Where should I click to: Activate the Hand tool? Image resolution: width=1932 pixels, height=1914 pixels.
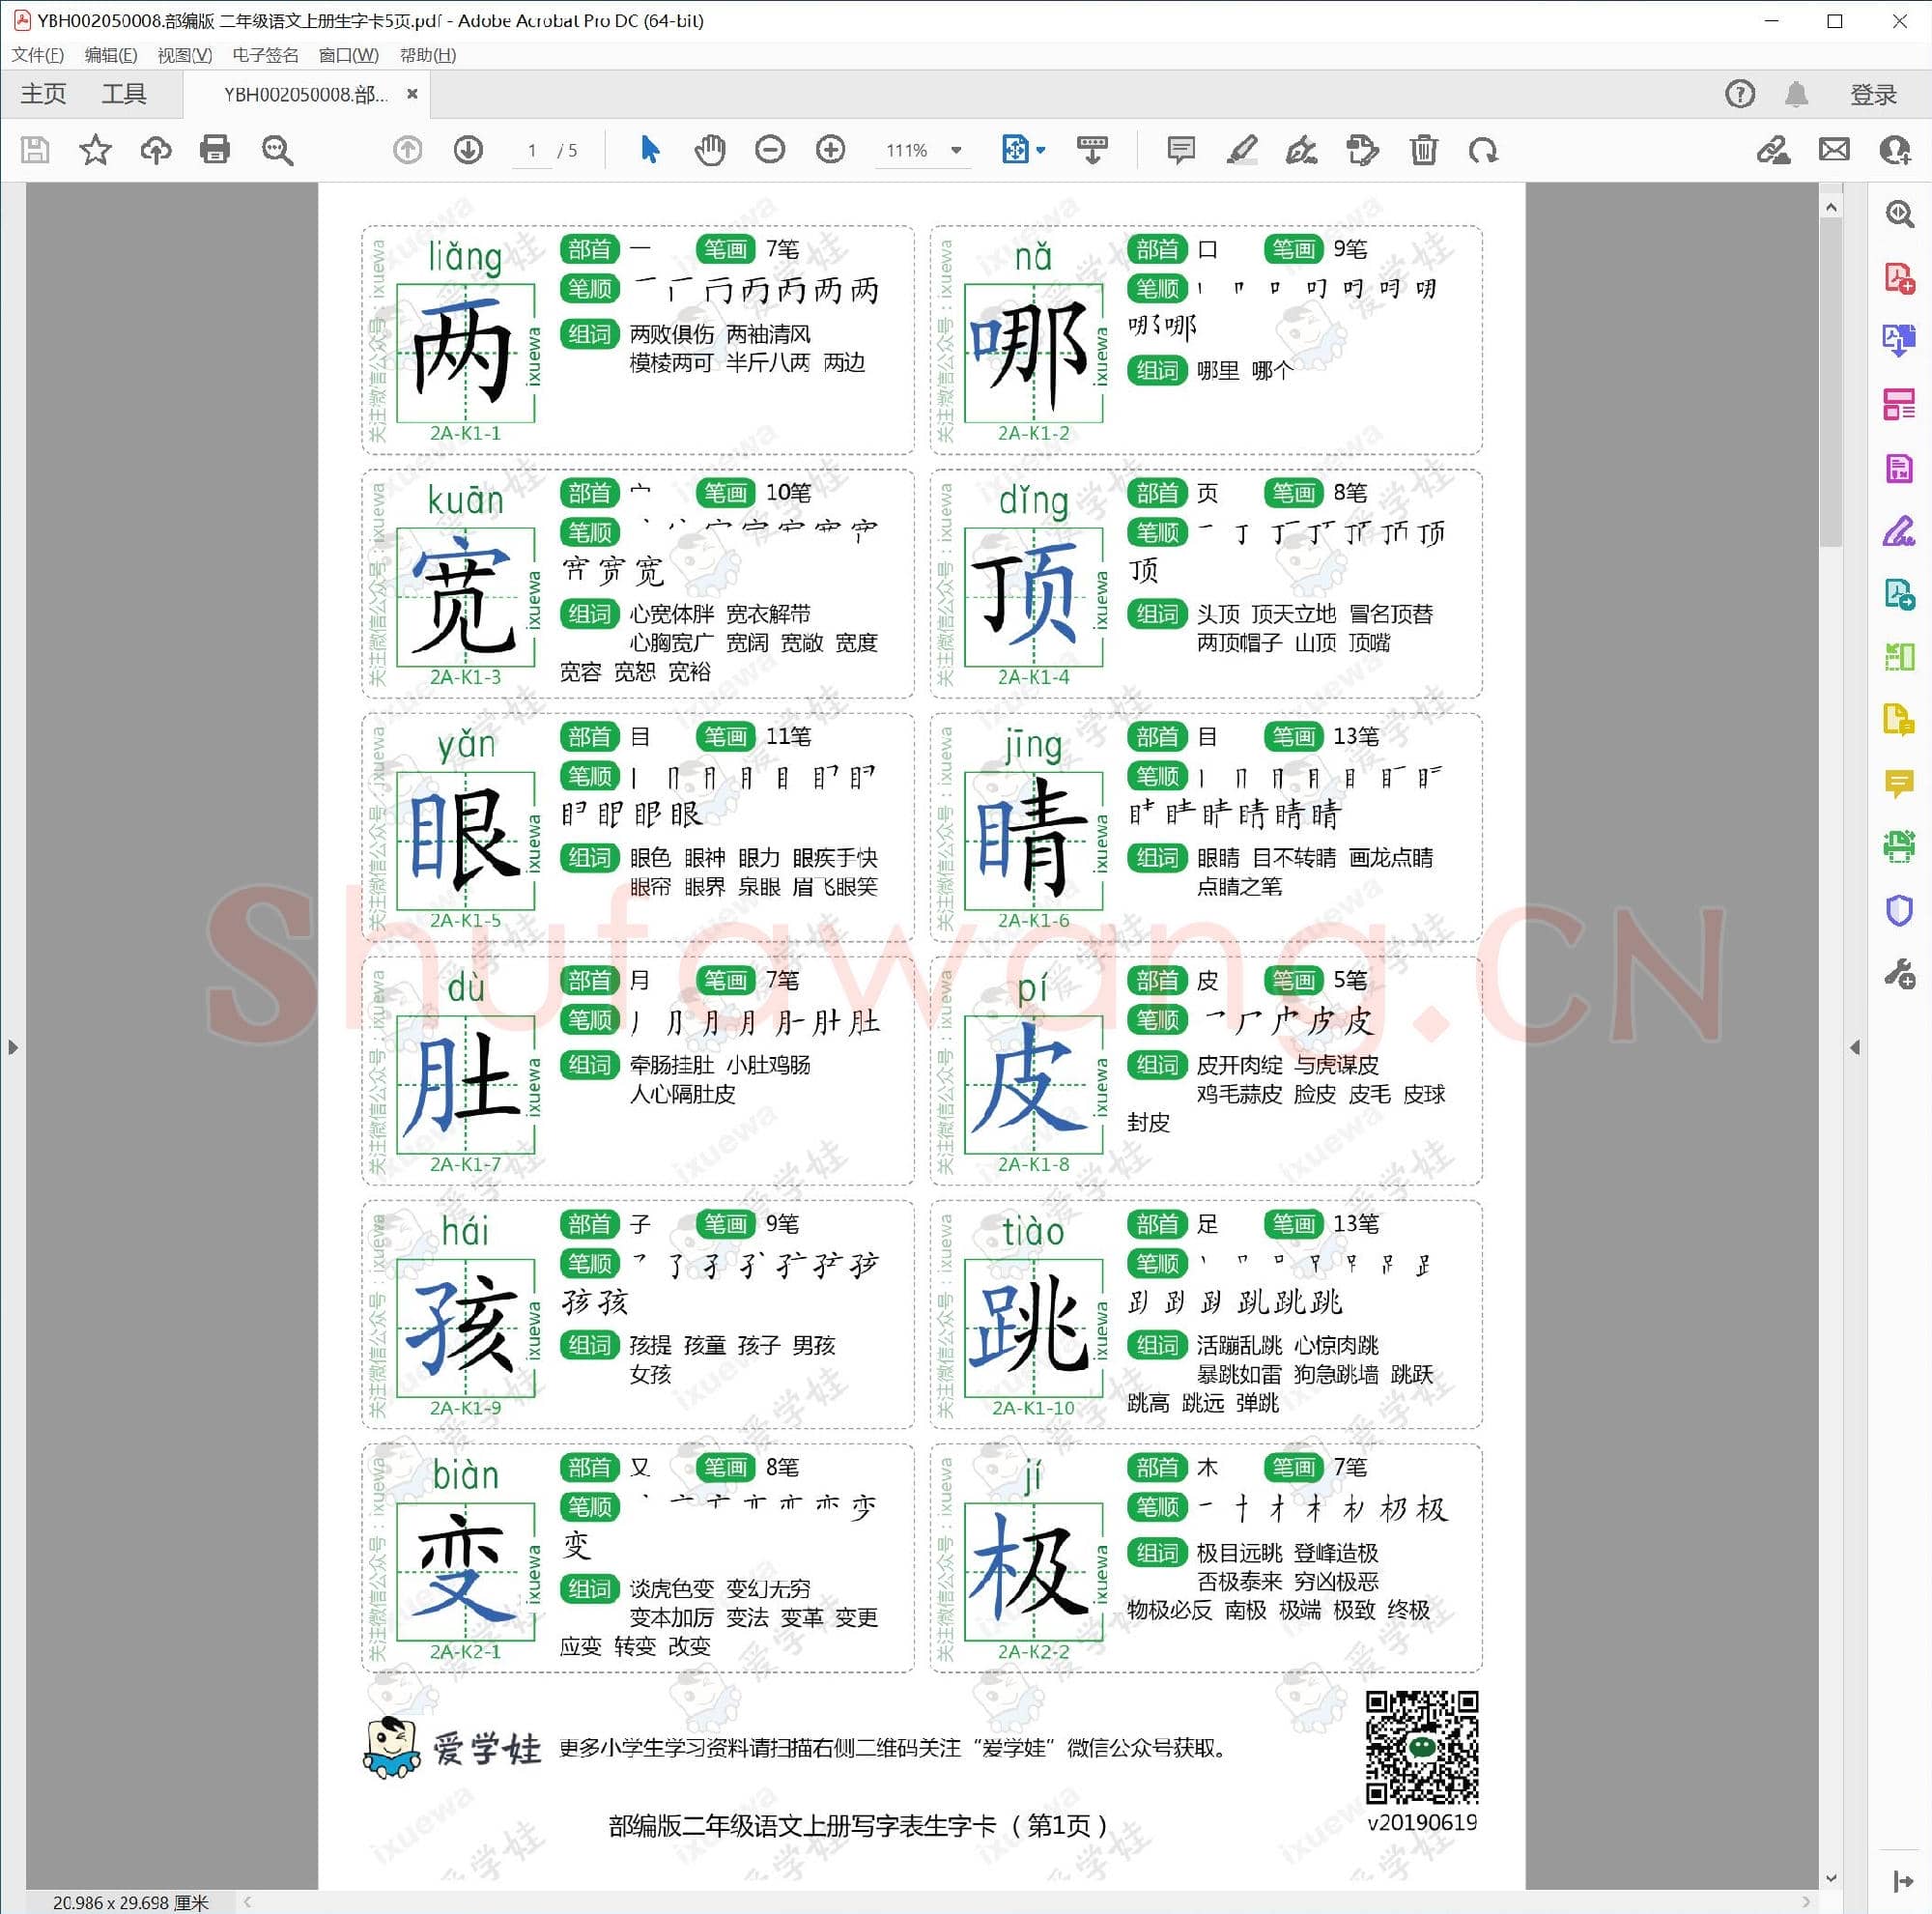click(x=709, y=150)
